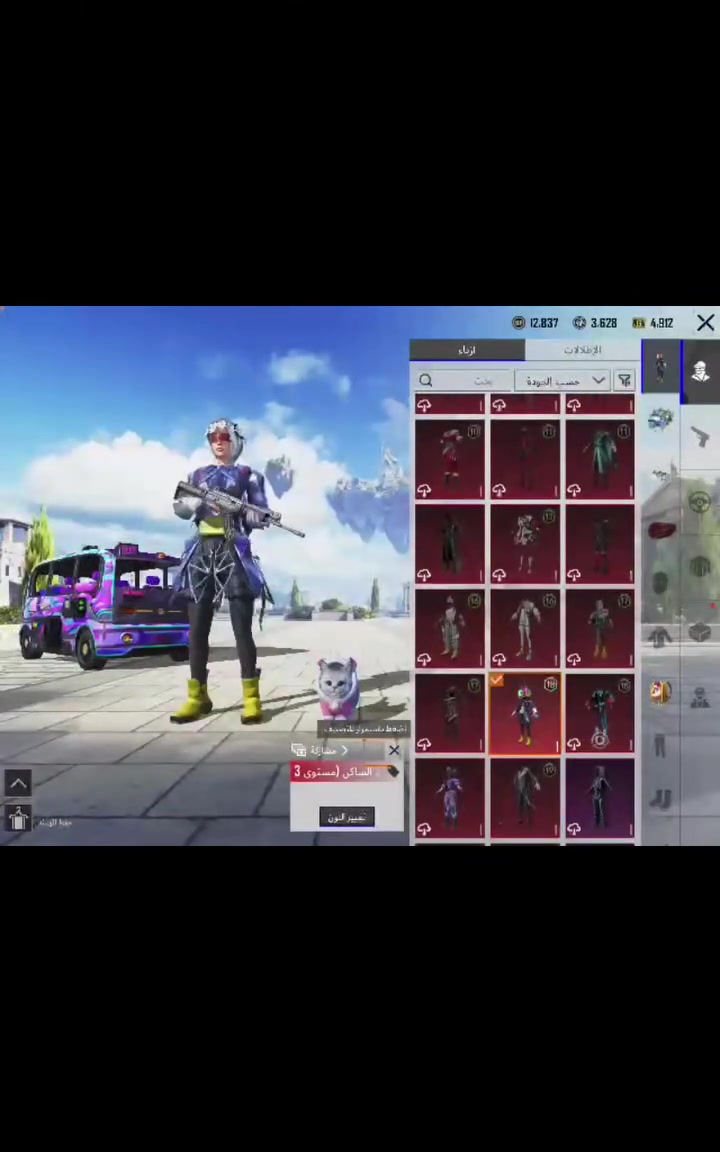This screenshot has width=720, height=1152.
Task: Click the search magnifier icon
Action: [426, 380]
